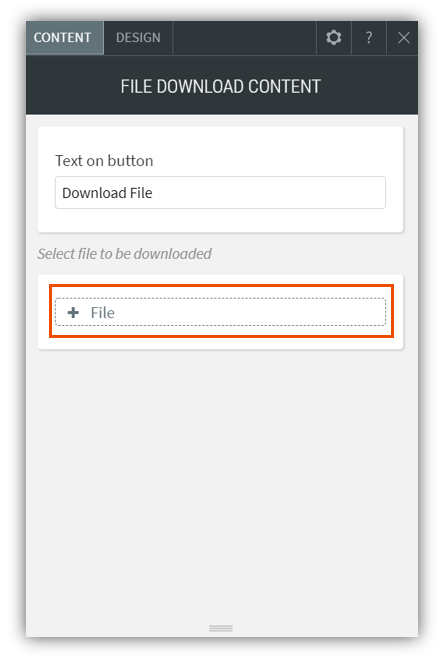Click empty header space beside DESIGN tab

click(244, 38)
